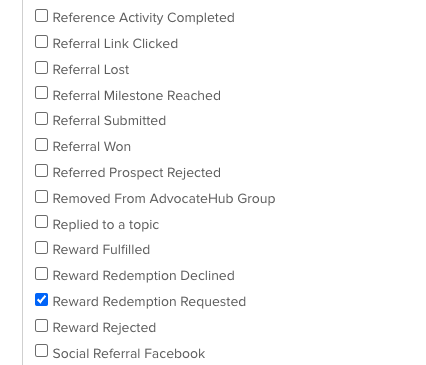Enable the Referral Link Clicked option
Screen dimensions: 426x365
pos(41,42)
